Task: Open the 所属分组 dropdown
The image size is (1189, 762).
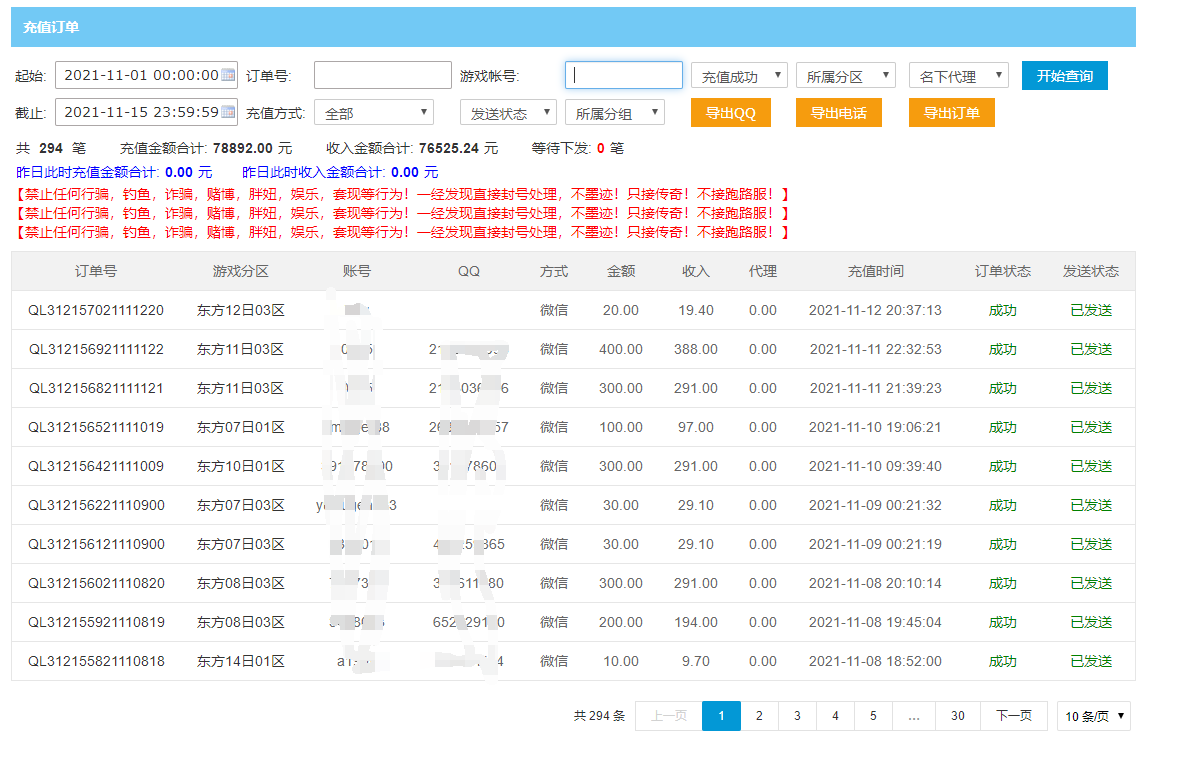Action: coord(614,113)
